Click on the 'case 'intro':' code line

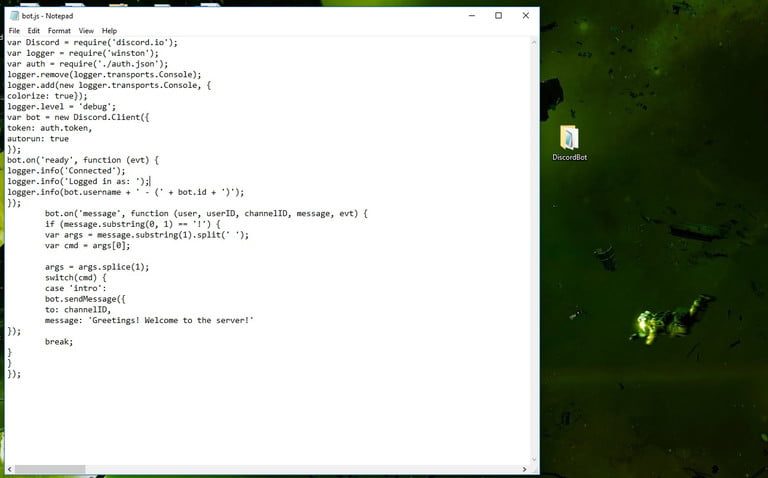click(68, 288)
